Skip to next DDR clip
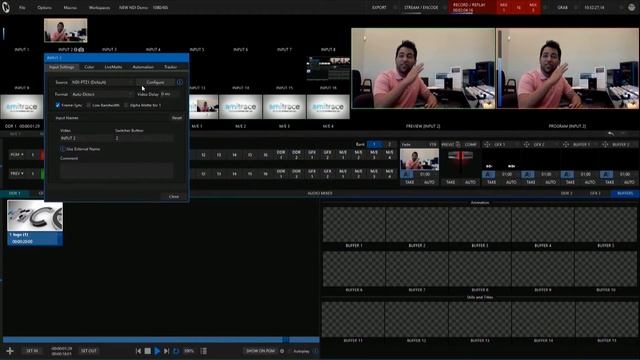The width and height of the screenshot is (640, 360). 167,351
